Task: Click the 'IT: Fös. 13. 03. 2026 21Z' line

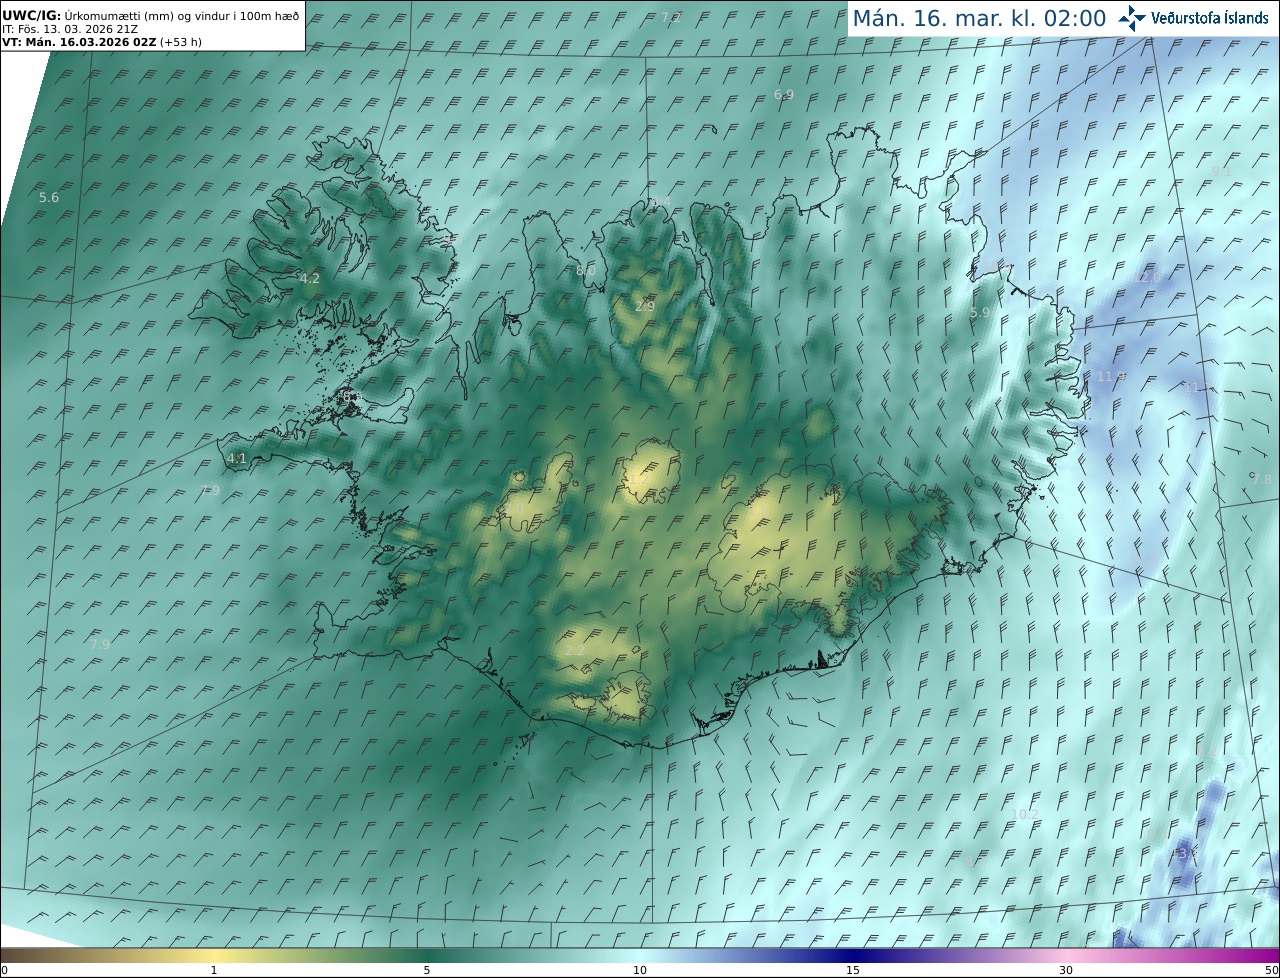Action: click(x=70, y=29)
